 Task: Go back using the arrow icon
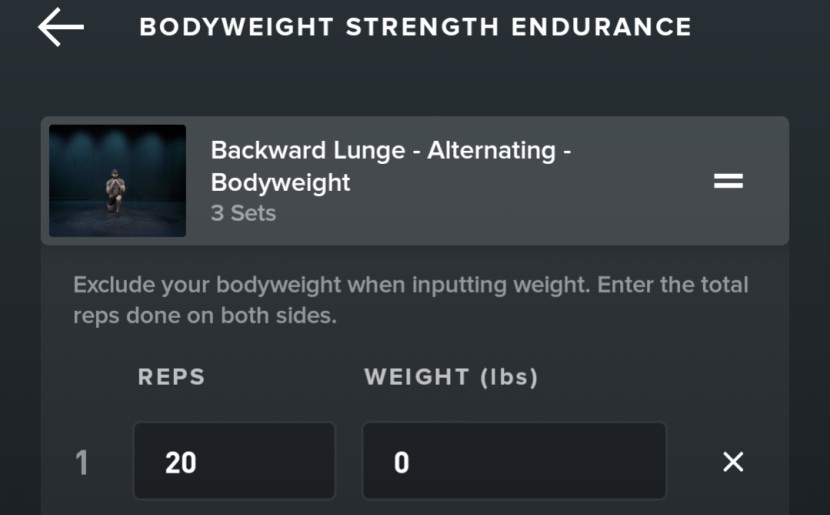click(60, 28)
